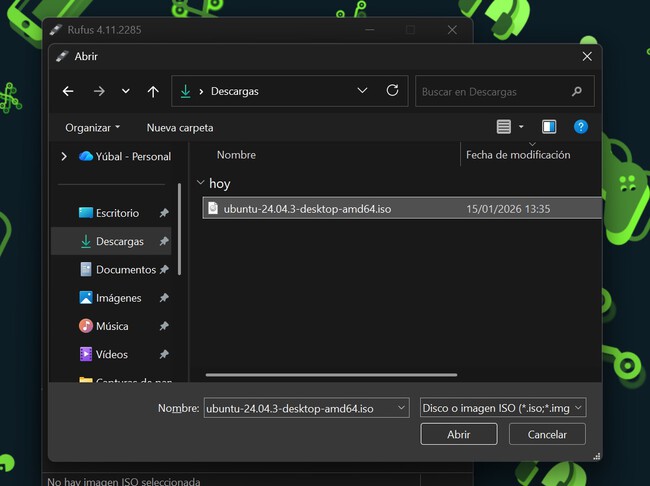Viewport: 650px width, 486px height.
Task: Click the Back navigation arrow
Action: pyautogui.click(x=68, y=91)
